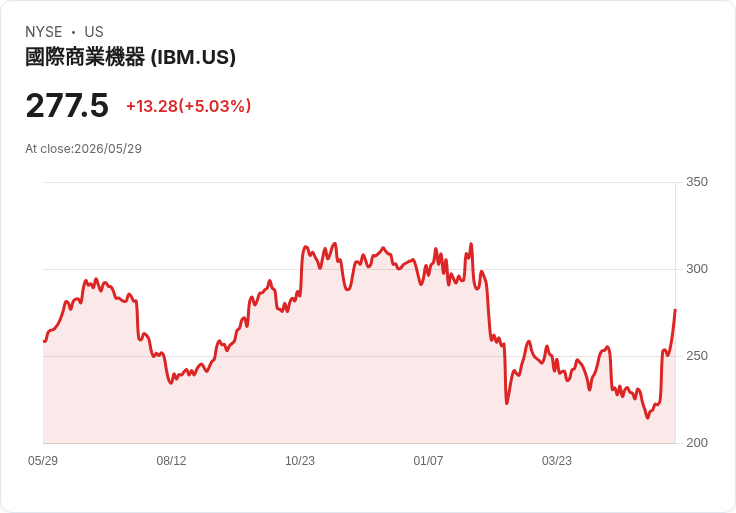
Task: Click the 350 y-axis price label
Action: pos(697,182)
